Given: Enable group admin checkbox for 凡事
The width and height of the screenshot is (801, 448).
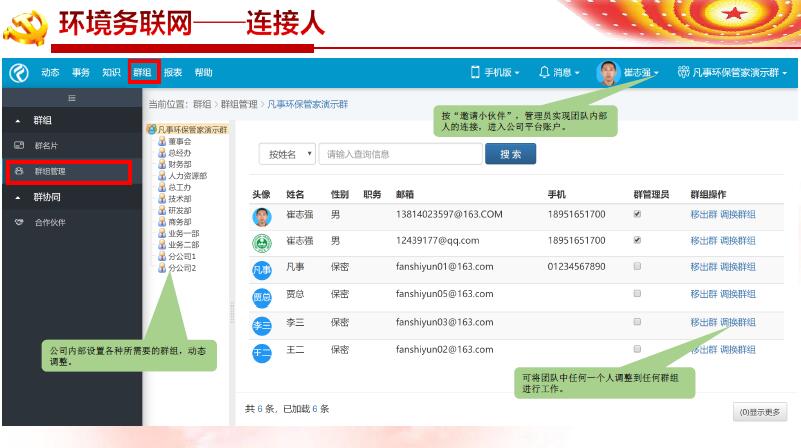Looking at the screenshot, I should click(637, 267).
